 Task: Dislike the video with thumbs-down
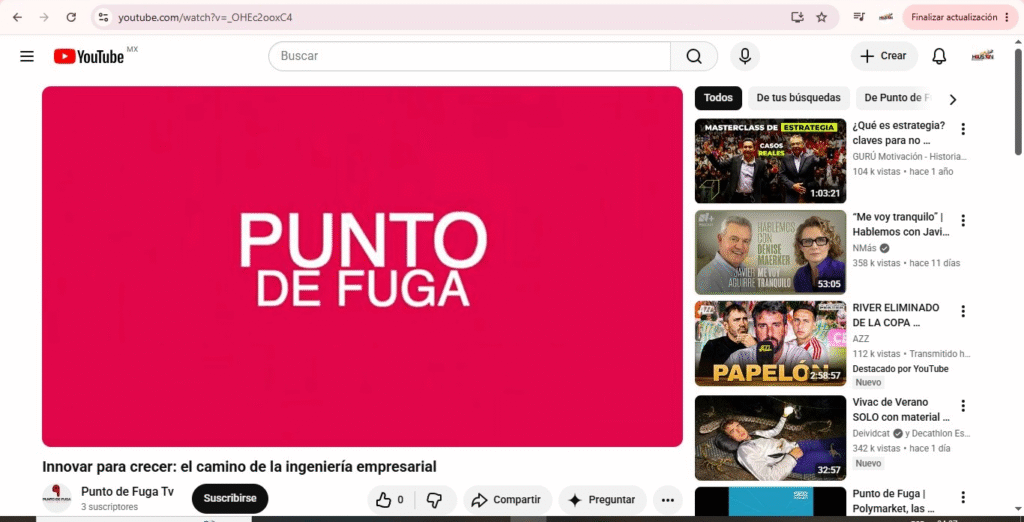(434, 500)
